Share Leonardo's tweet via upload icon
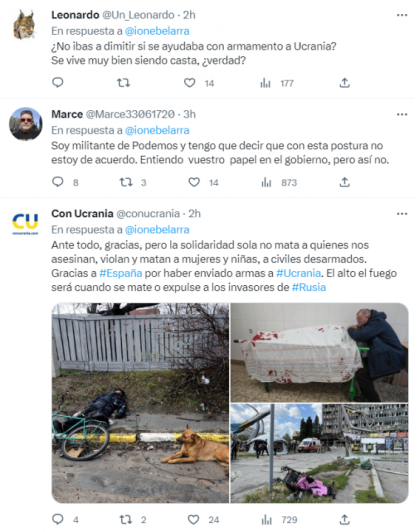 pyautogui.click(x=344, y=82)
